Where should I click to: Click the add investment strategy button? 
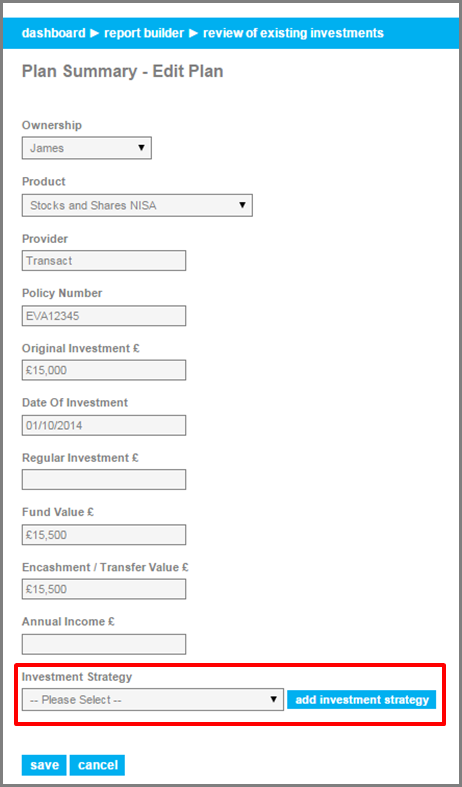click(362, 700)
